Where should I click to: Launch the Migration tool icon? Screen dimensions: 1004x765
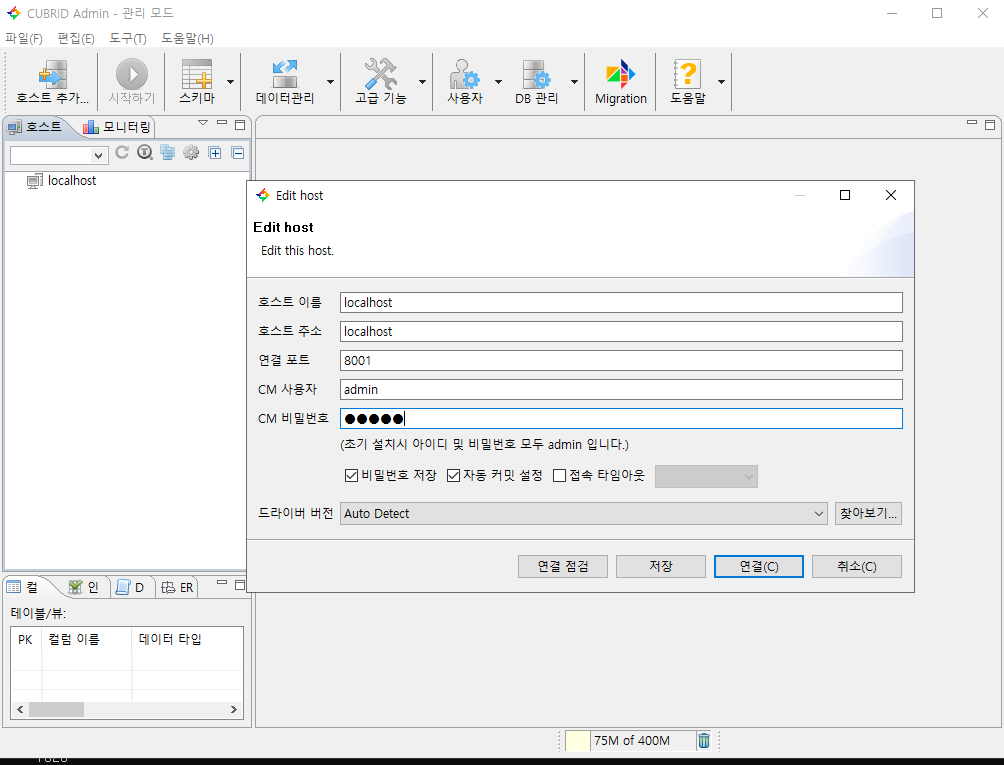click(621, 75)
